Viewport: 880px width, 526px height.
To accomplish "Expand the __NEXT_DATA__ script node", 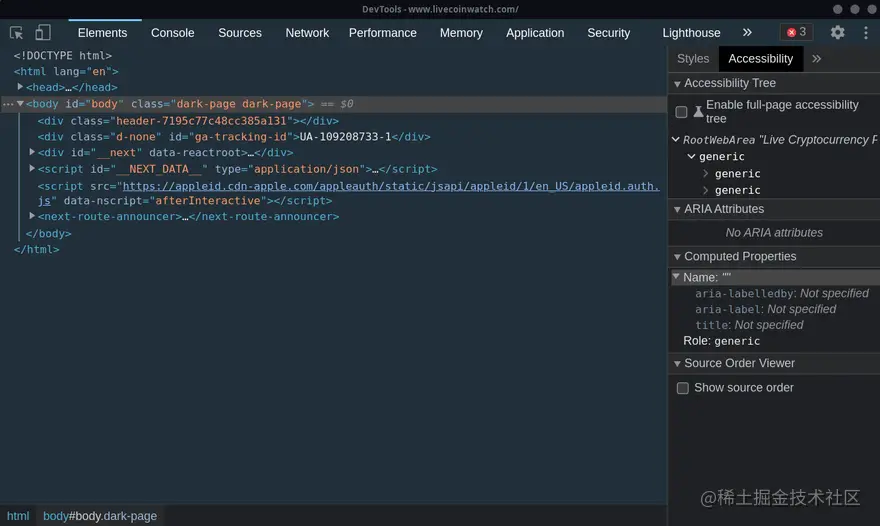I will (x=32, y=168).
